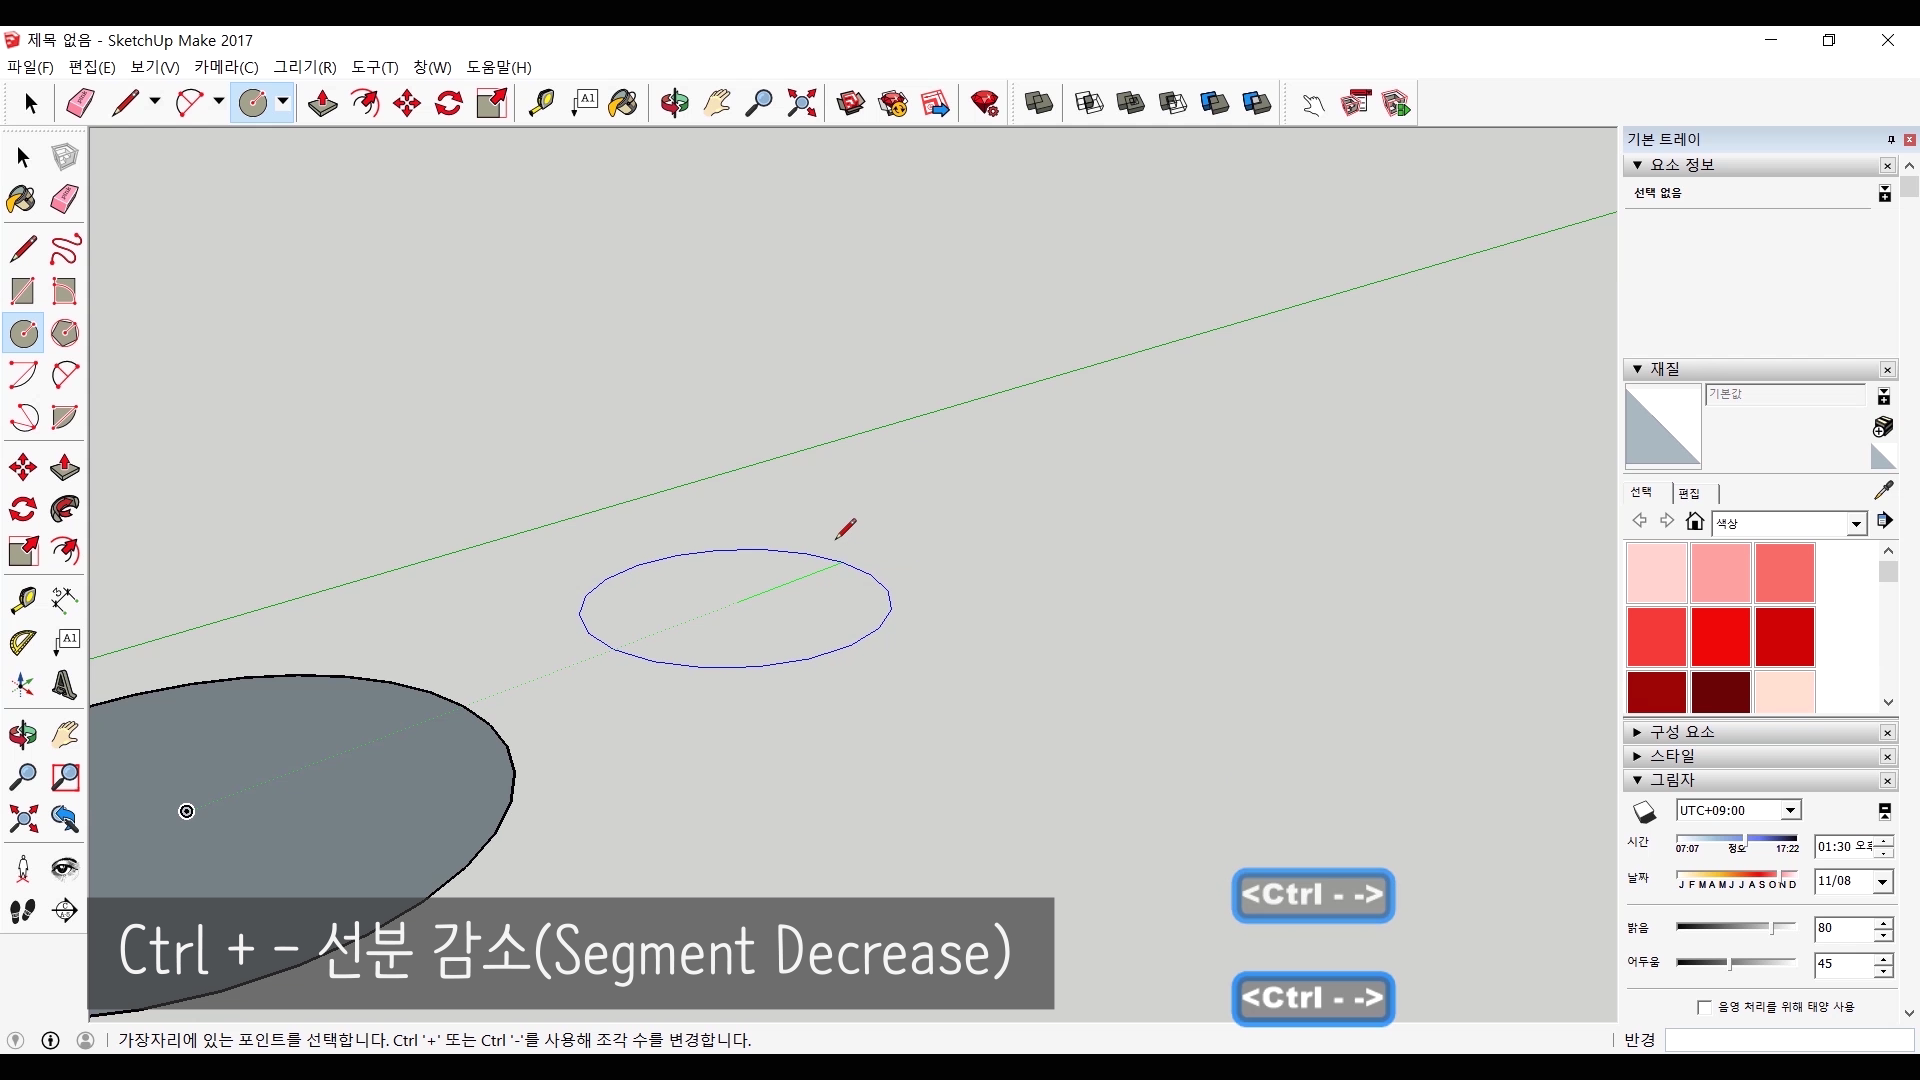1920x1080 pixels.
Task: Activate the Rotate tool in left toolbar
Action: 22,510
